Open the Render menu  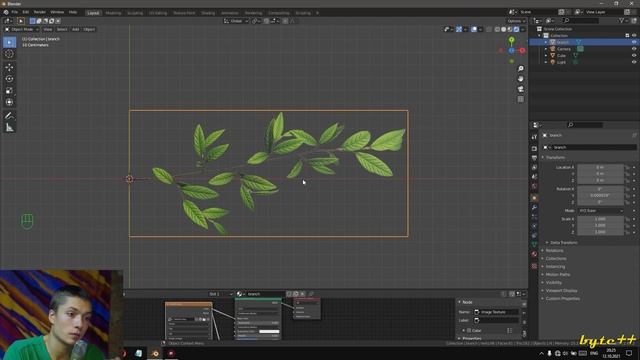point(40,12)
